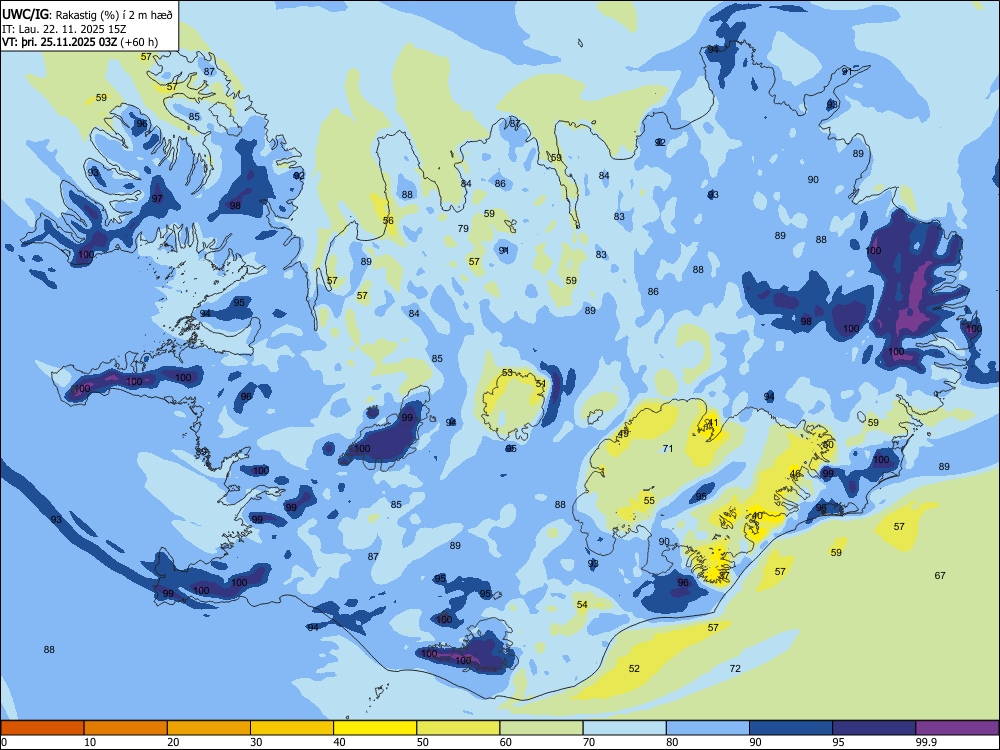
Task: Pick the 60–70 light green legend swatch
Action: pyautogui.click(x=541, y=728)
